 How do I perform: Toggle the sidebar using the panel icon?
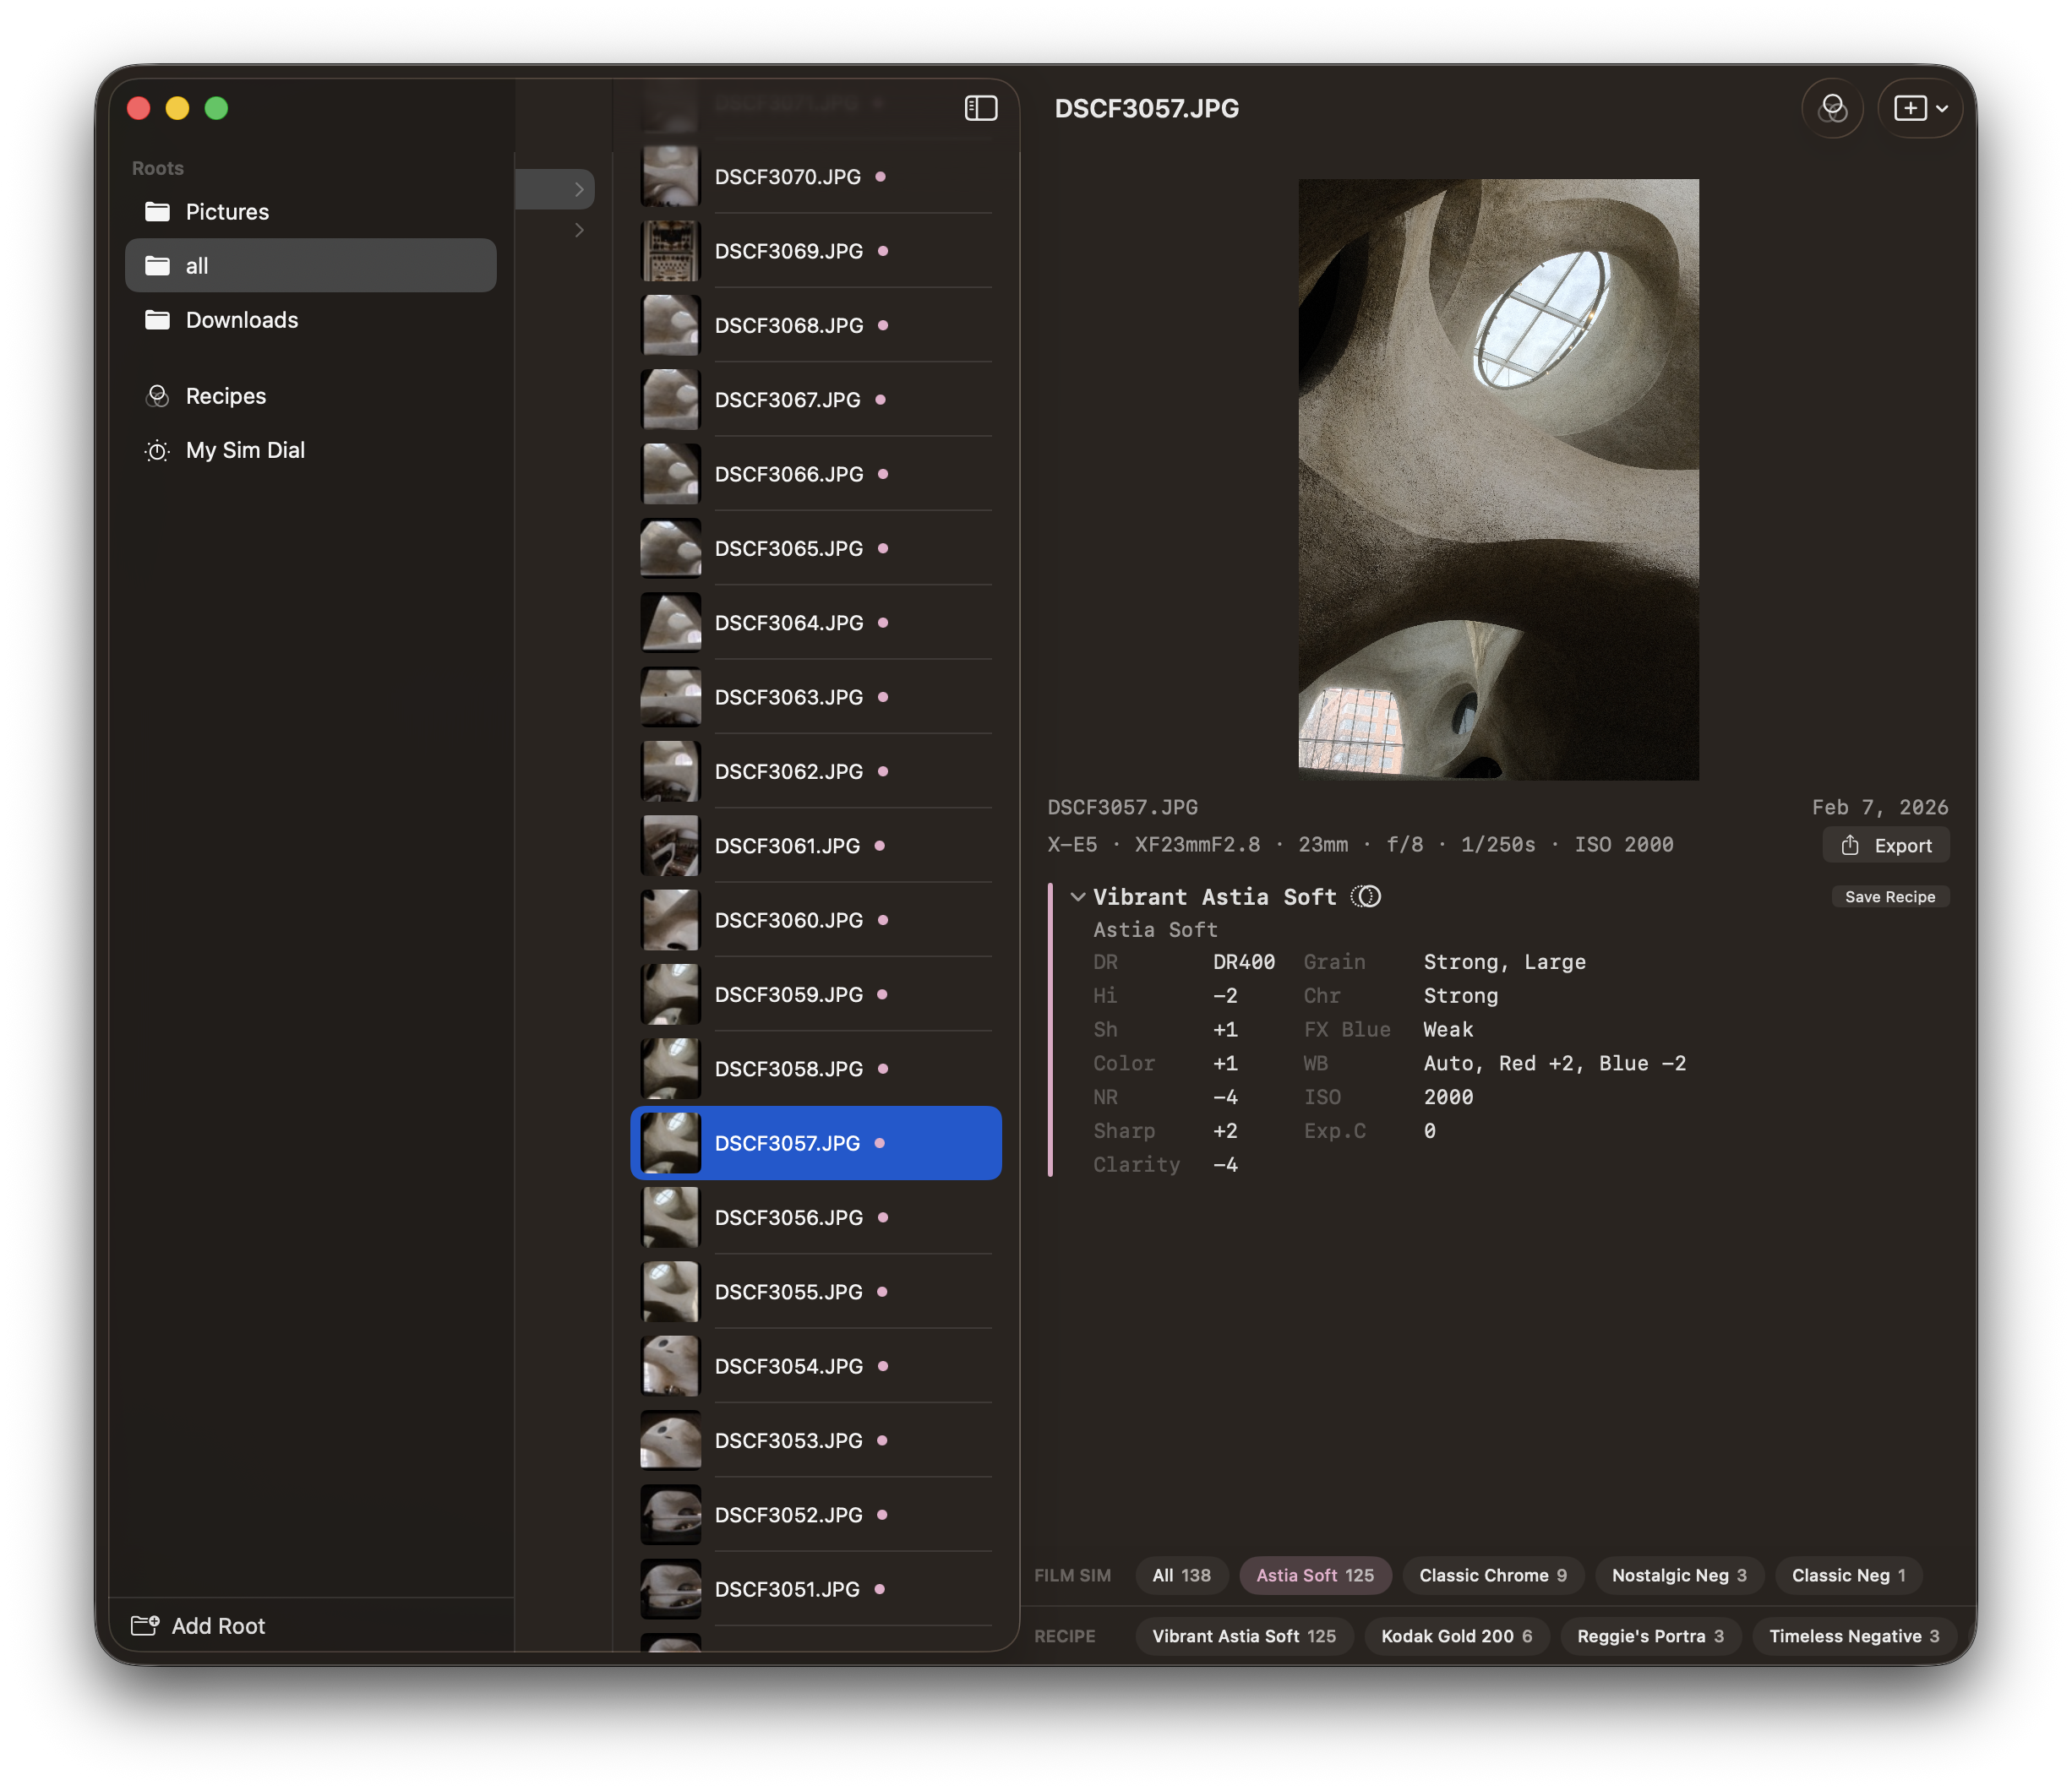[981, 107]
